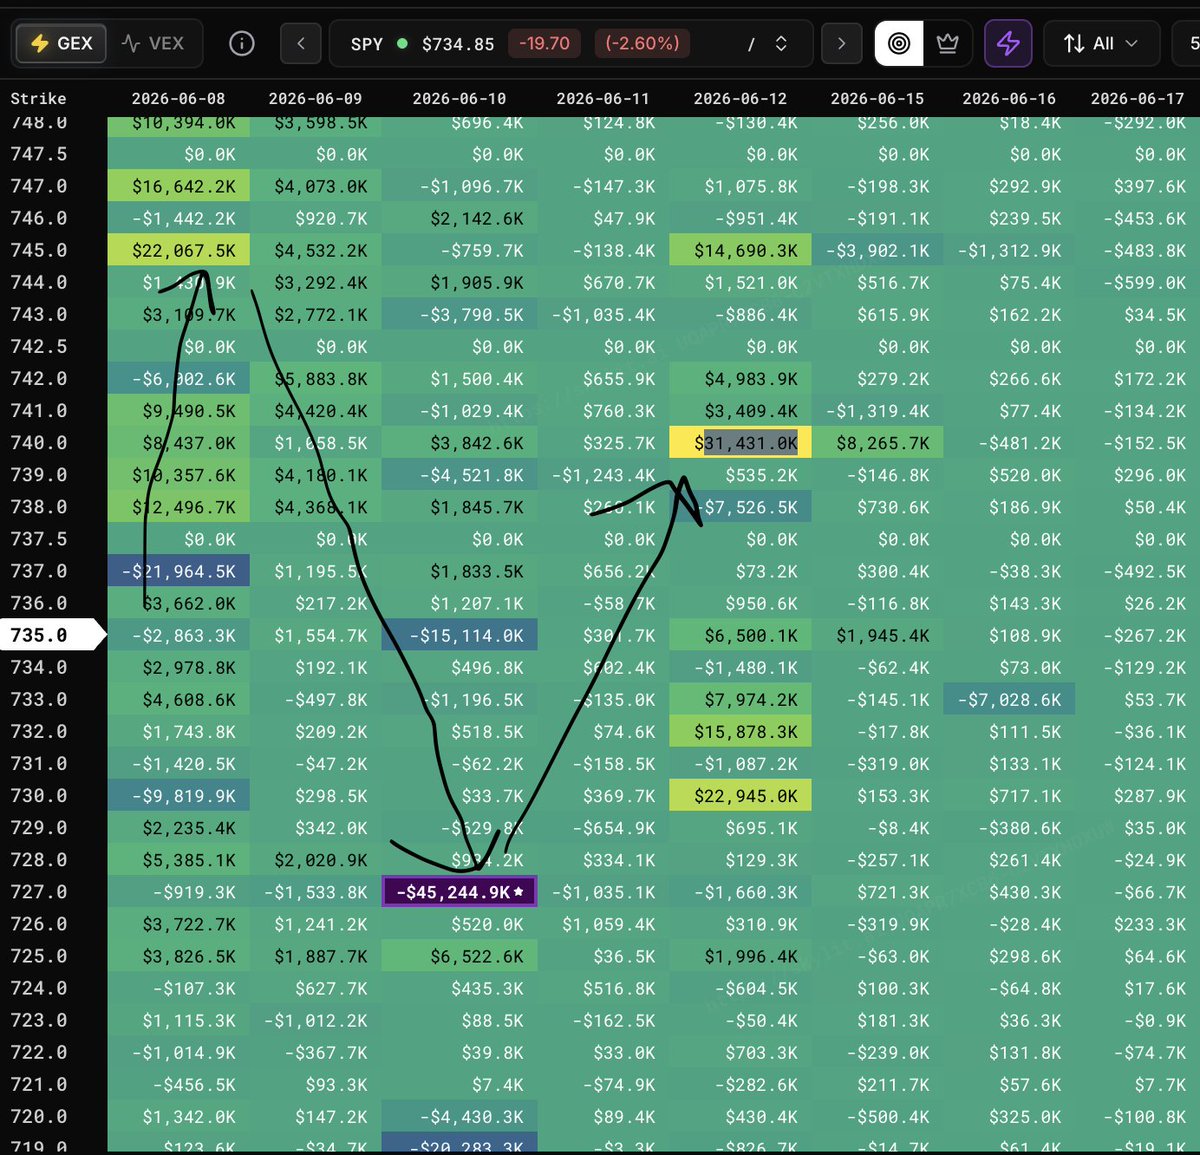1200x1155 pixels.
Task: Click the -$15,114.0K cell at 735.0
Action: pyautogui.click(x=460, y=635)
